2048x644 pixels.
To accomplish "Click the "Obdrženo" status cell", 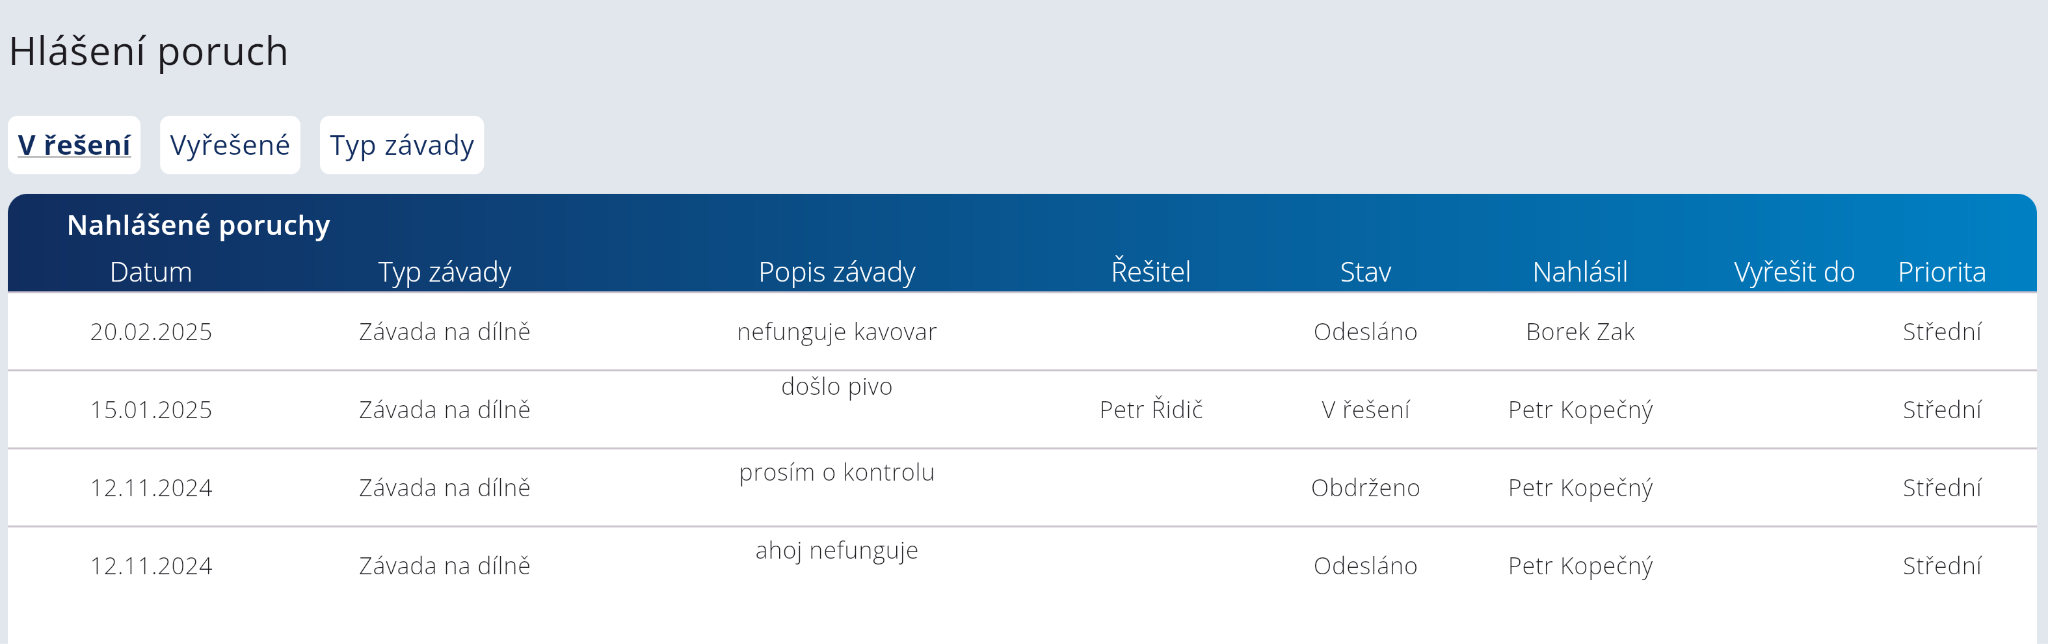I will (x=1365, y=488).
